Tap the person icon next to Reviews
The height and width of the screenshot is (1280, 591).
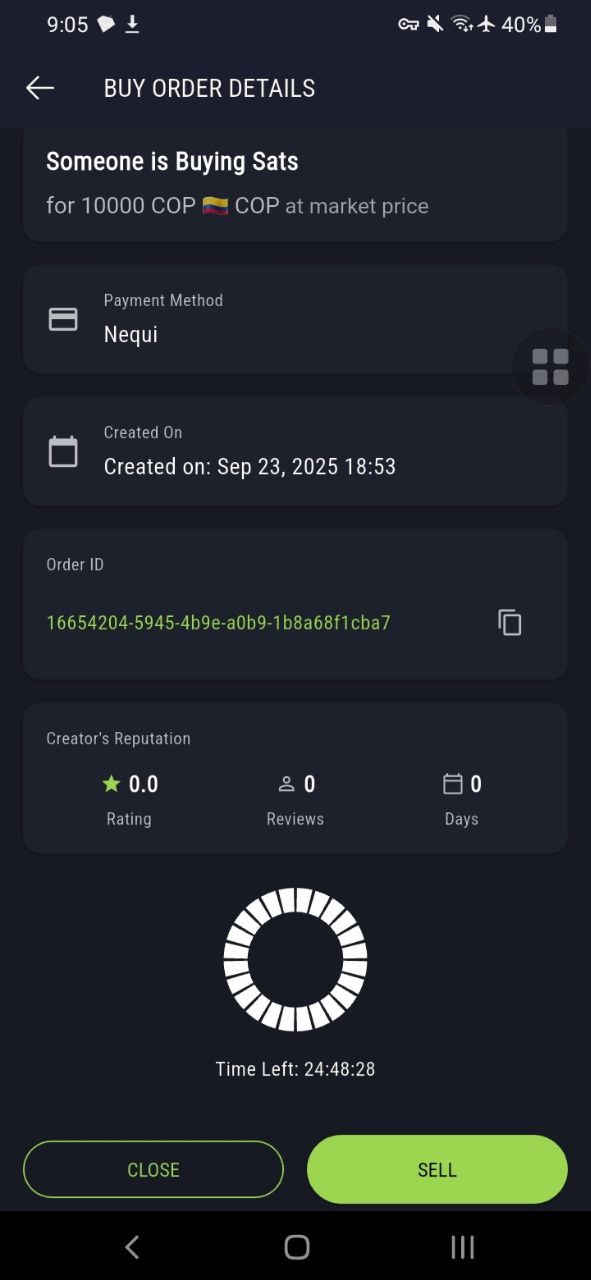coord(286,784)
